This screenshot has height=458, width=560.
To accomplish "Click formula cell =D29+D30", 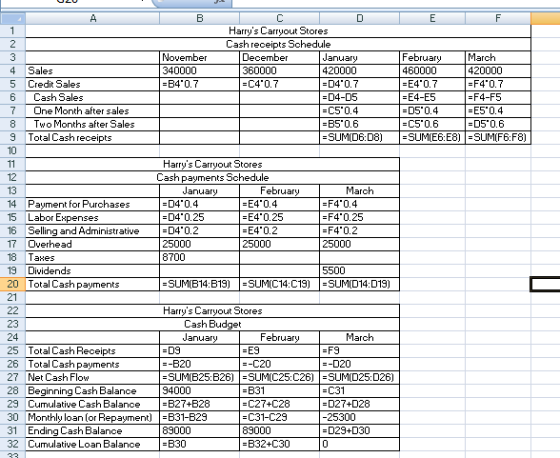I will click(x=359, y=430).
